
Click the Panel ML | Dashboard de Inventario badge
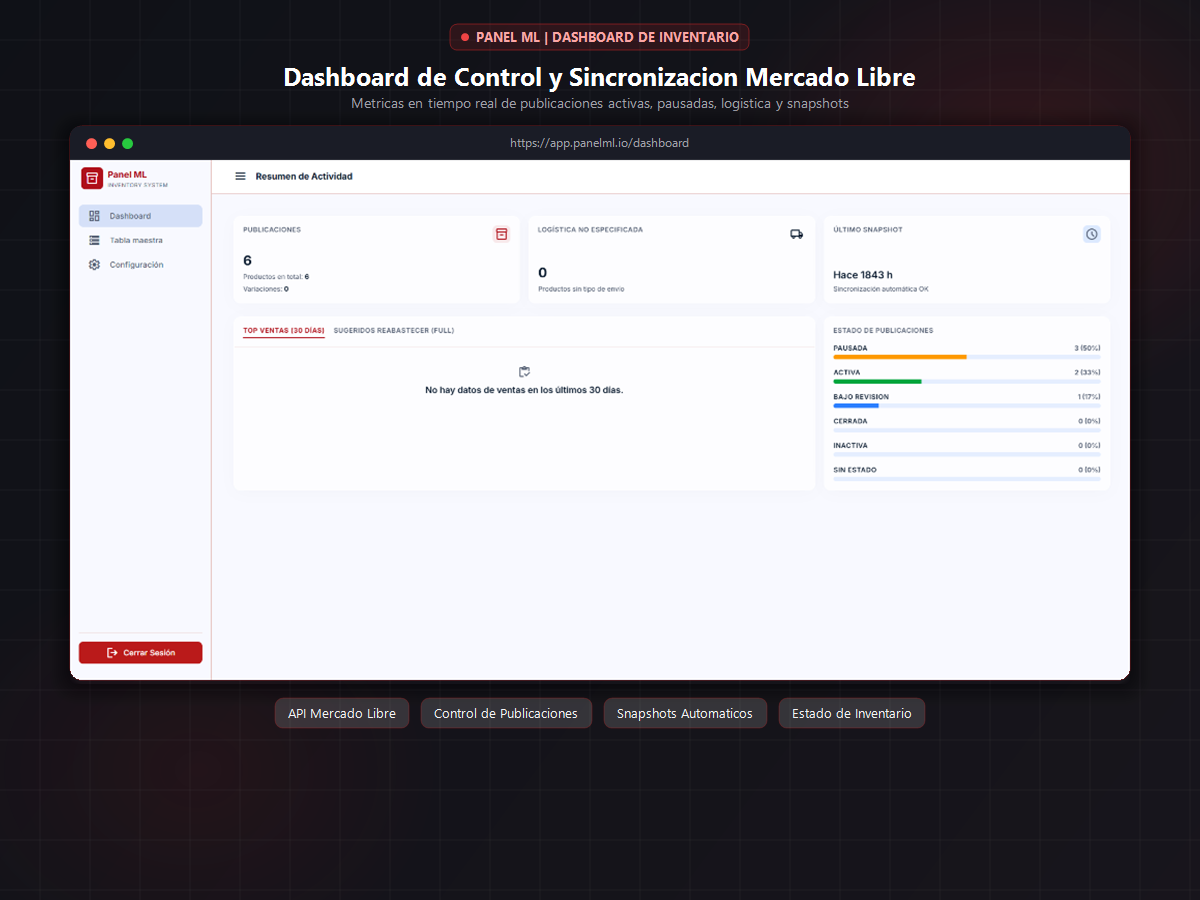[600, 37]
